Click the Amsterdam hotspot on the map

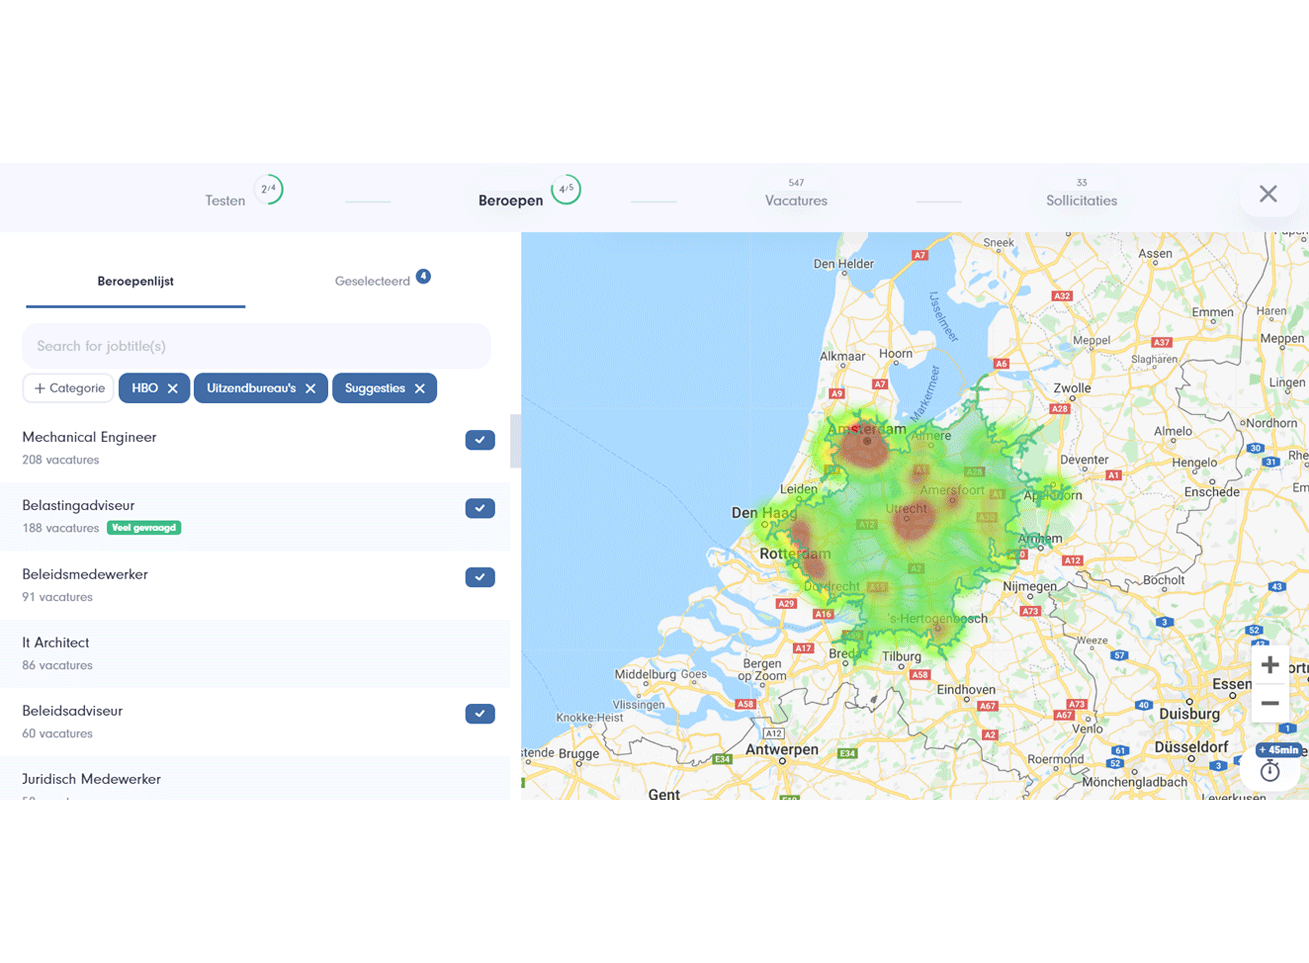865,445
